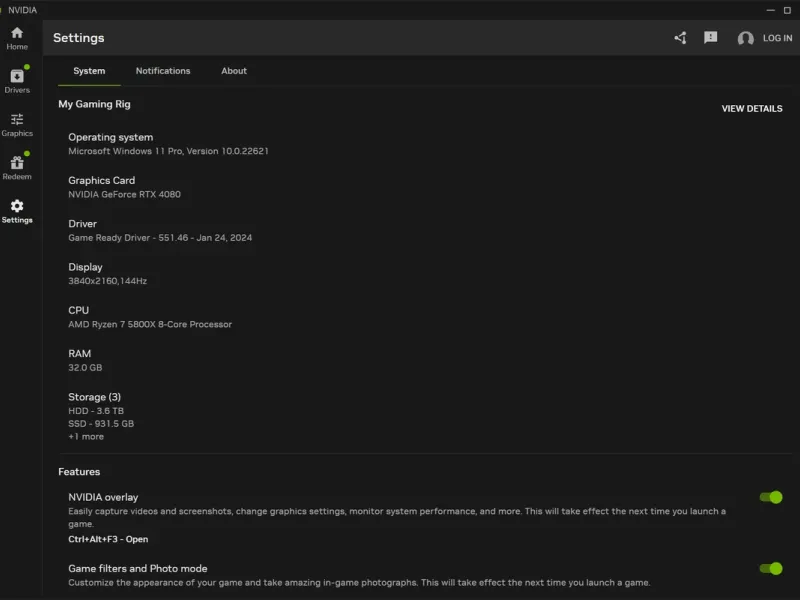The height and width of the screenshot is (600, 800).
Task: Select the Settings gear in sidebar
Action: tap(17, 212)
